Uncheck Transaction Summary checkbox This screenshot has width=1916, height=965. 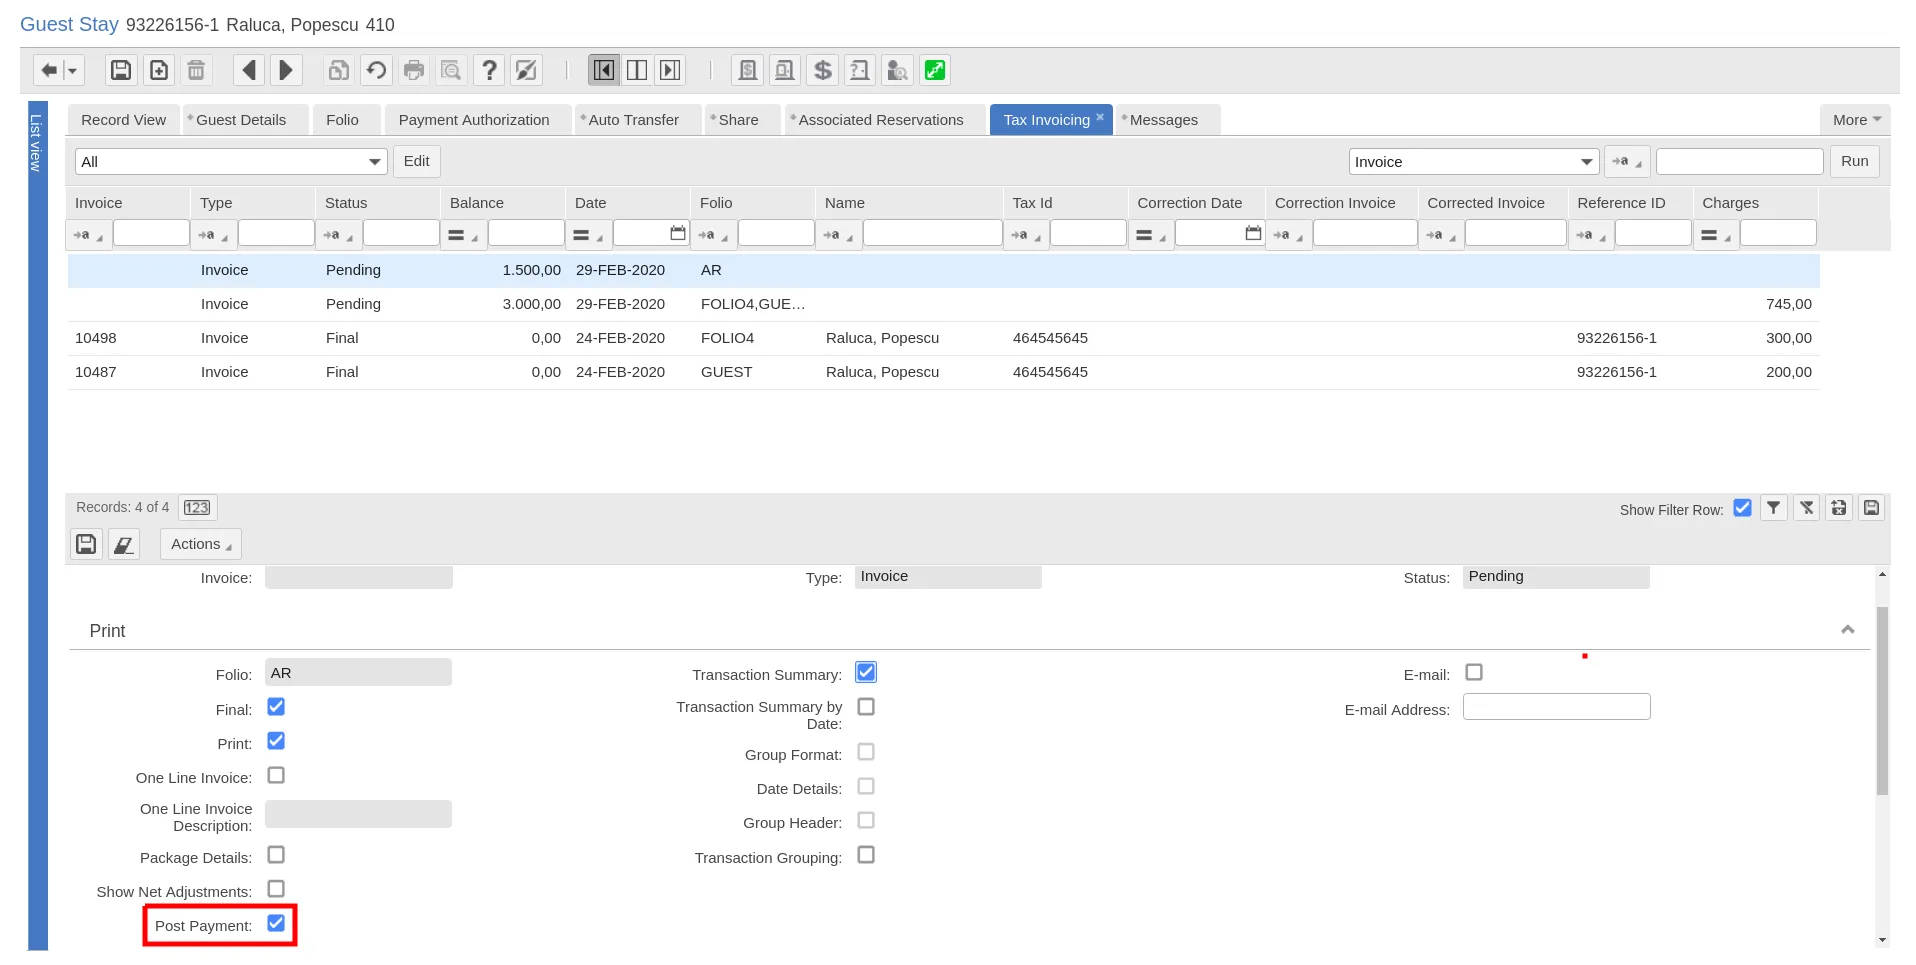866,672
